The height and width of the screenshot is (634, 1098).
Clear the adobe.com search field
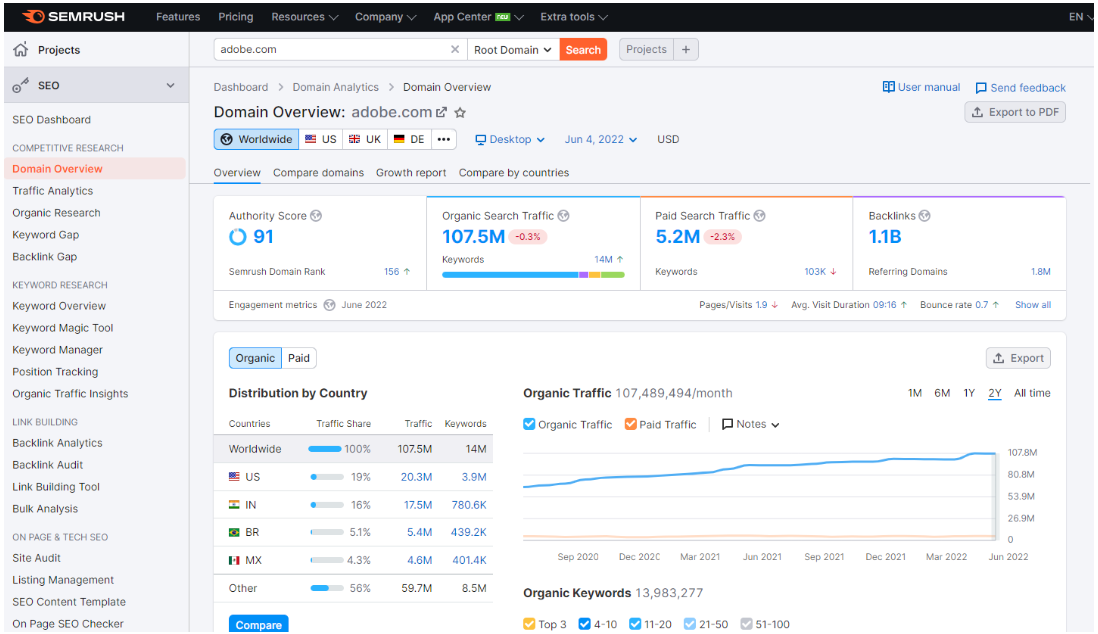coord(454,49)
